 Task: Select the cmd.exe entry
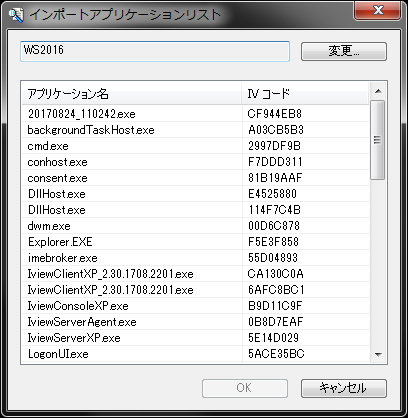(x=195, y=146)
